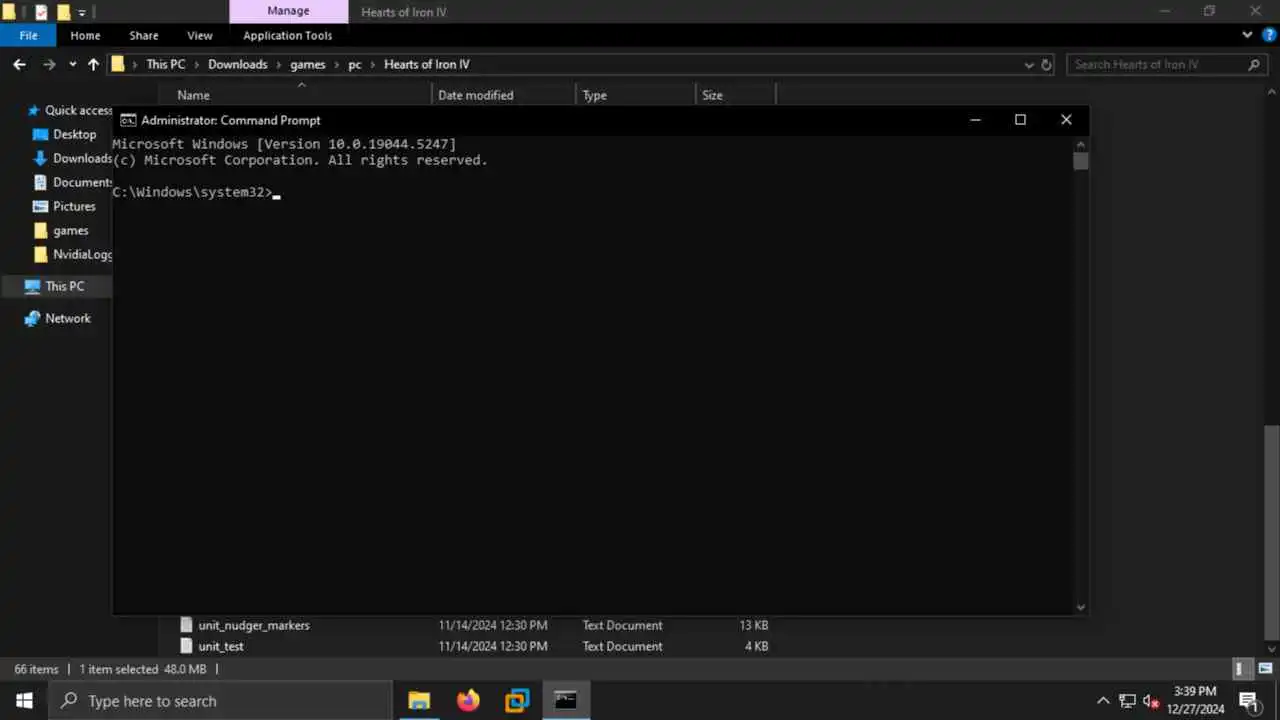Screen dimensions: 1280x720
Task: Launch Firefox from the taskbar
Action: pos(468,700)
